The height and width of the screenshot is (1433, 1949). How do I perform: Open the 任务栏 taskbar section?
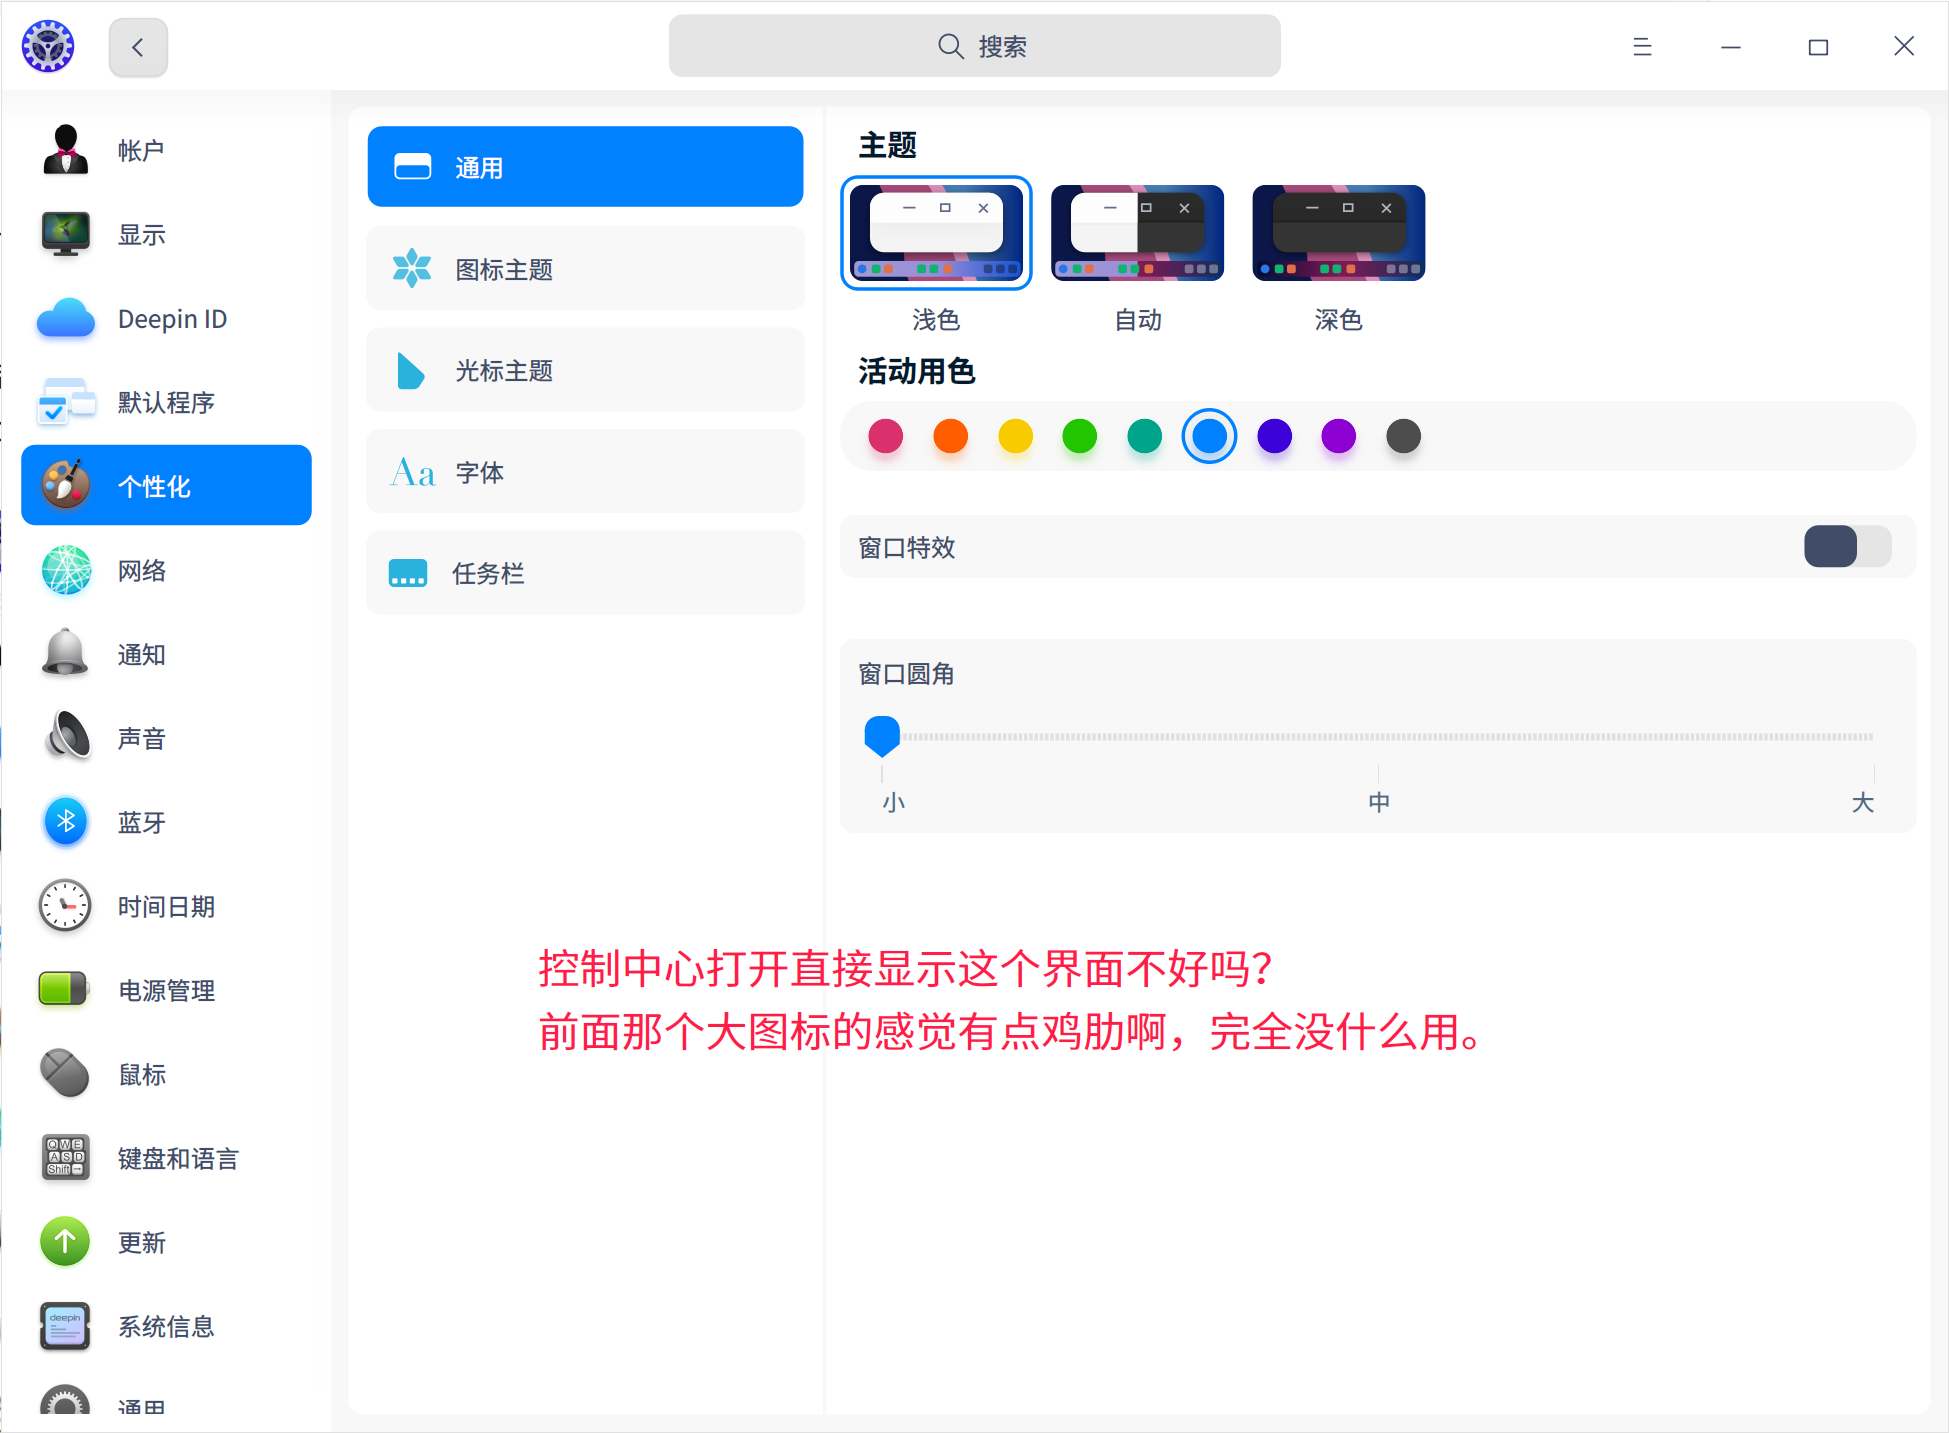[x=585, y=573]
